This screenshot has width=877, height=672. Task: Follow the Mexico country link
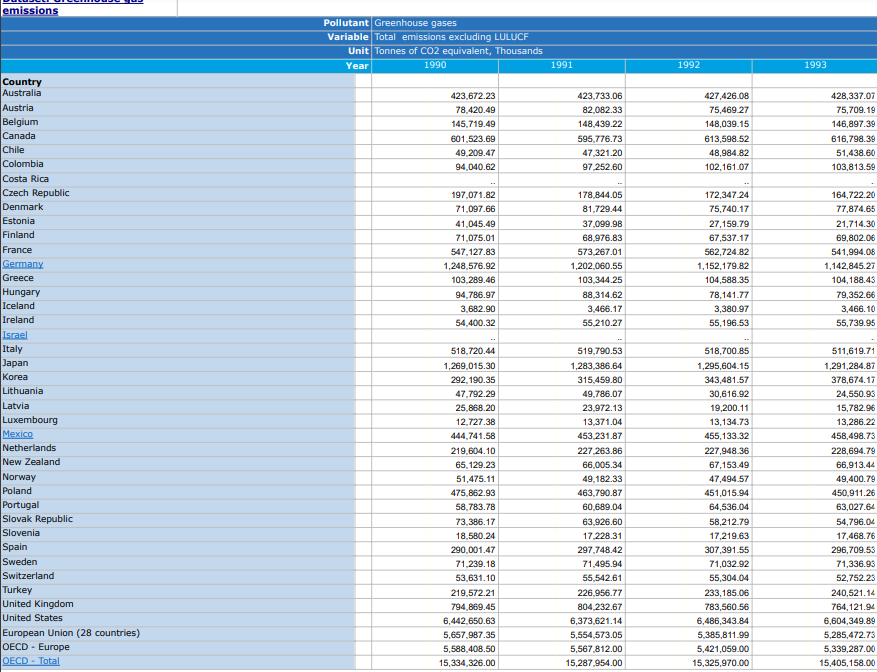[x=17, y=434]
